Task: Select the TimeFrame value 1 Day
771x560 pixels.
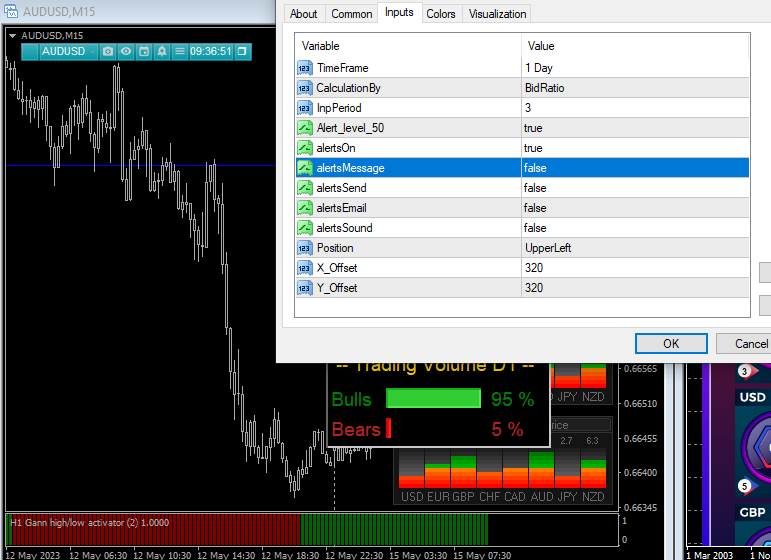Action: click(x=635, y=68)
